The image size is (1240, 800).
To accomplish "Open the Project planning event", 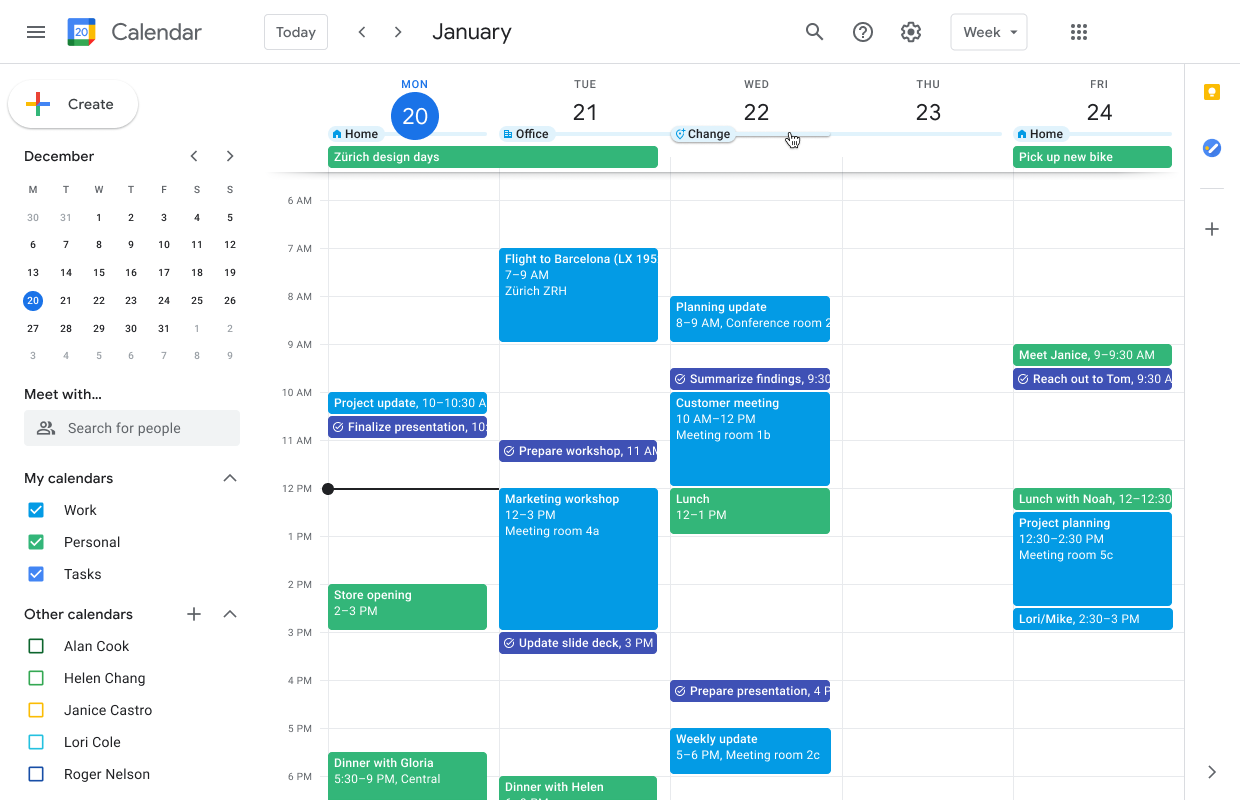I will tap(1092, 559).
